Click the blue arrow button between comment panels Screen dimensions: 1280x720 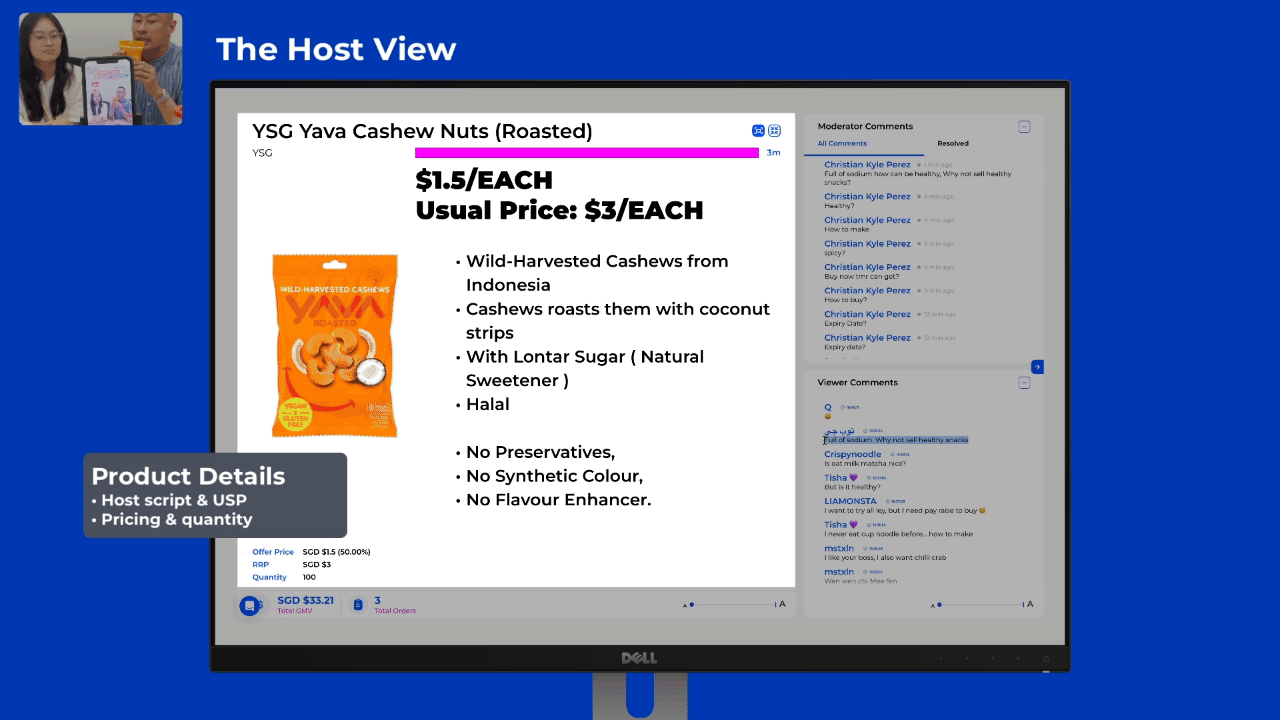point(1037,367)
